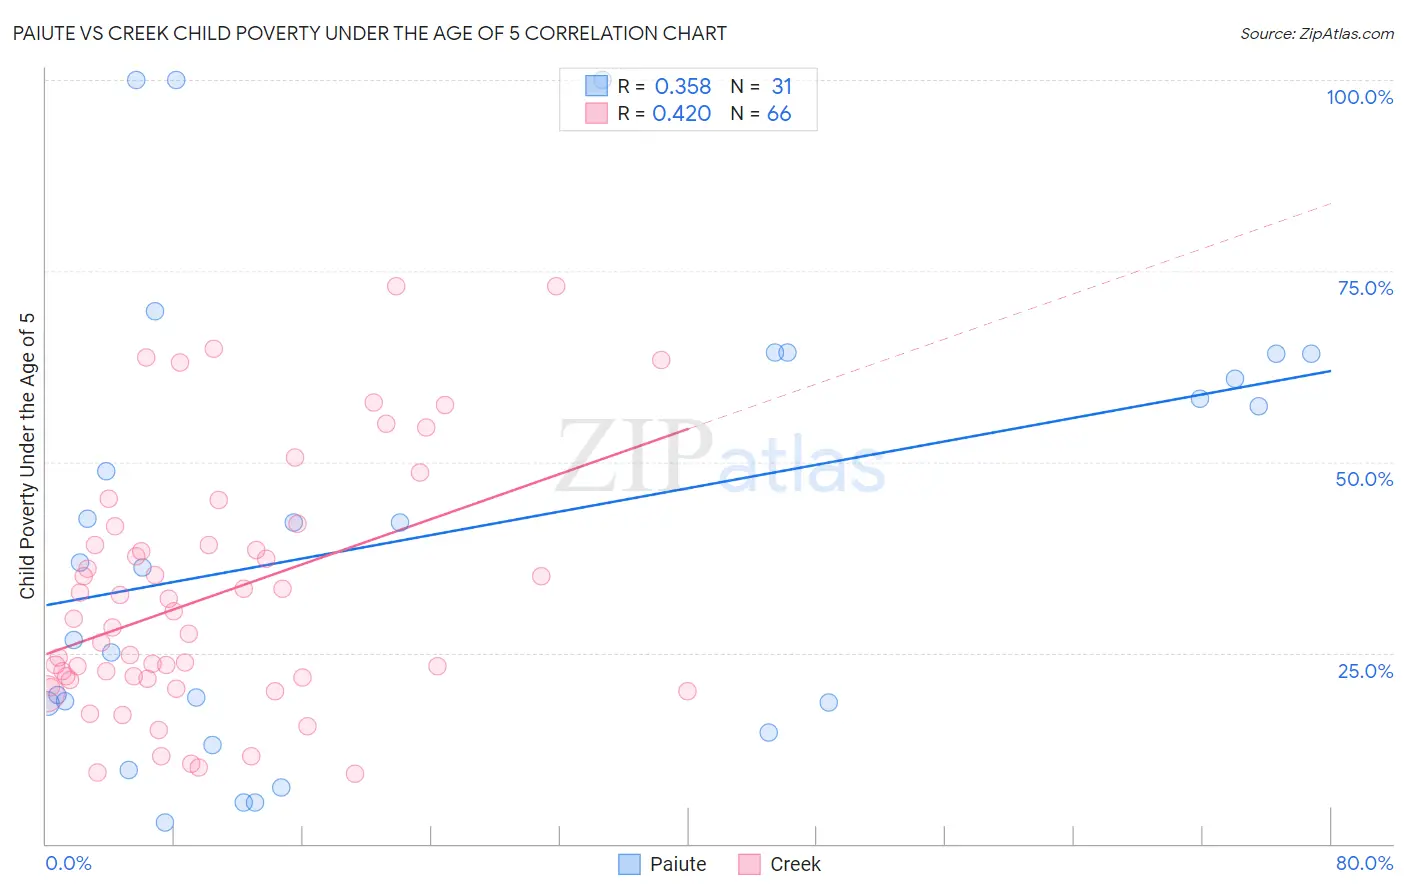The height and width of the screenshot is (892, 1406).
Task: Click the chart title text
Action: 370,33
